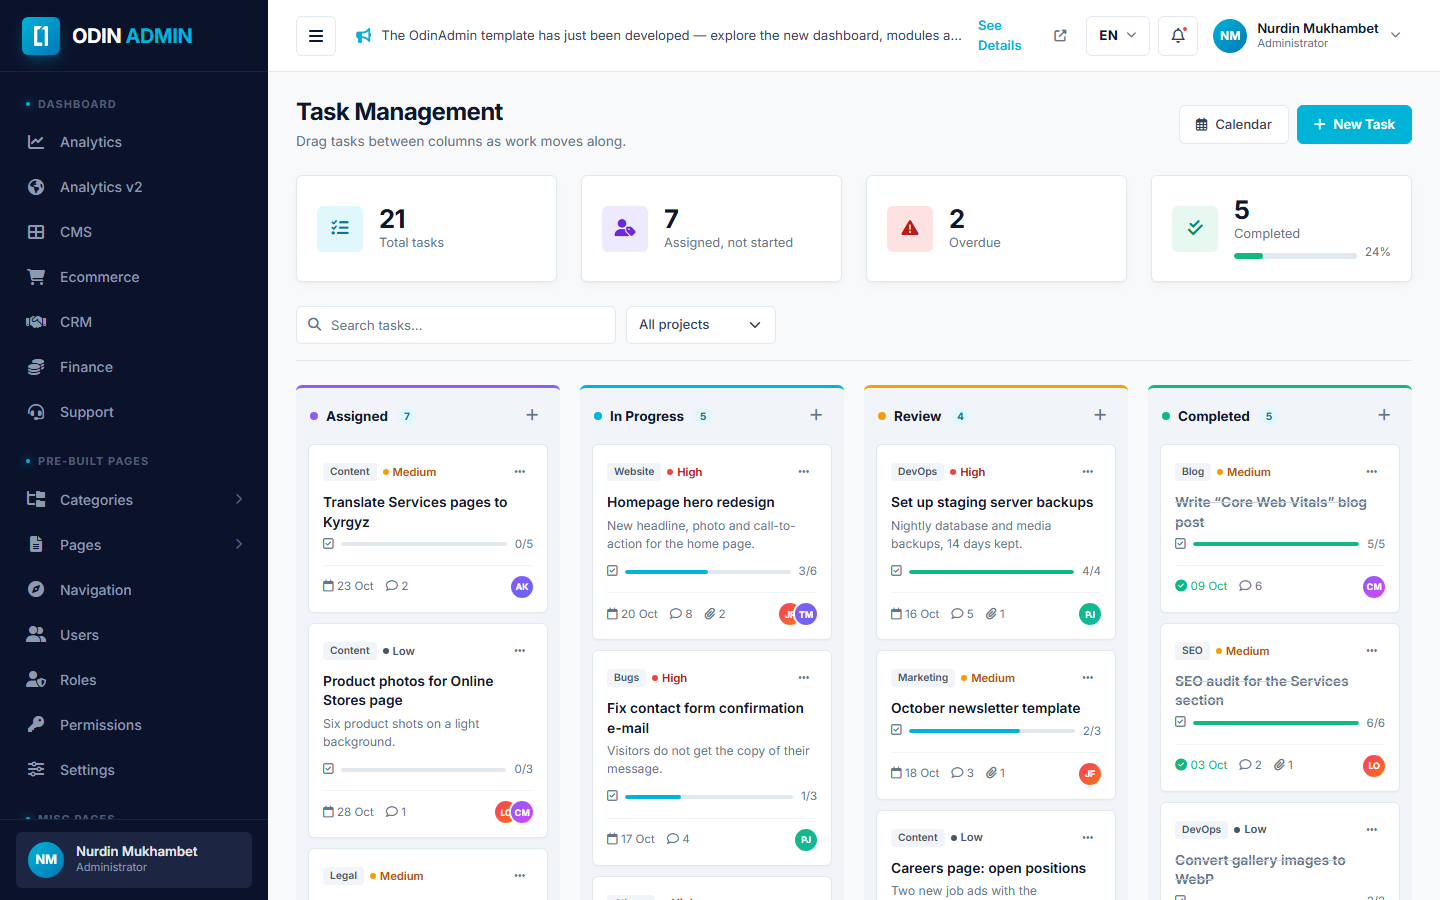The height and width of the screenshot is (900, 1440).
Task: Open options menu for Translate Services card
Action: pos(520,471)
